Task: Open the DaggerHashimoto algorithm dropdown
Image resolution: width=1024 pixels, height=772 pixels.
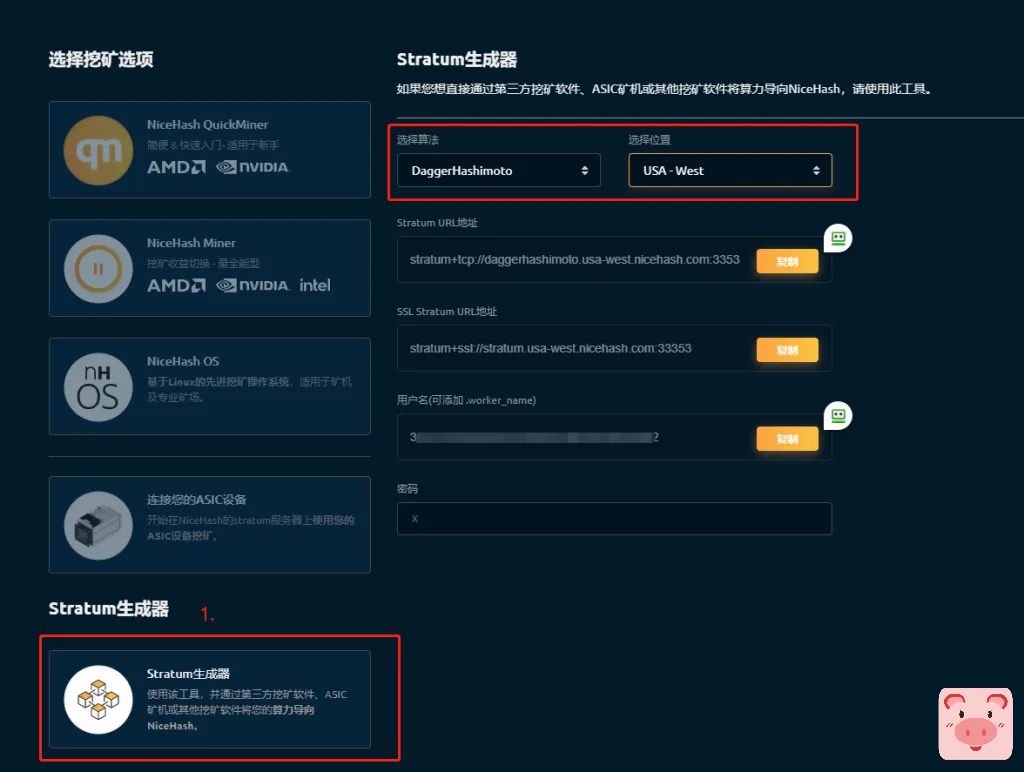Action: tap(498, 170)
